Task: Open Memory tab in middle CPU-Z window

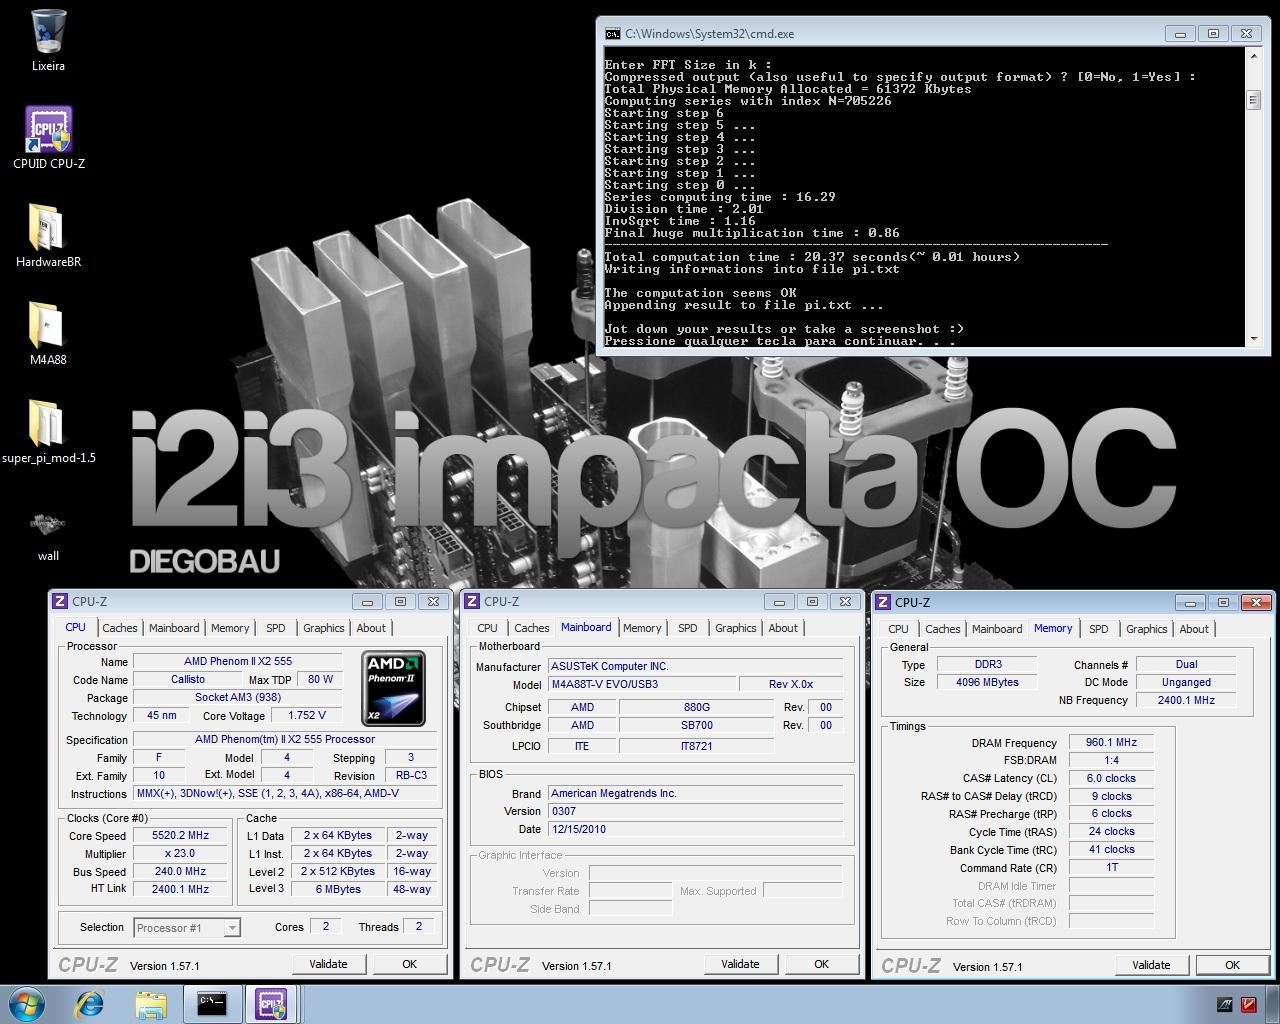Action: pyautogui.click(x=642, y=628)
